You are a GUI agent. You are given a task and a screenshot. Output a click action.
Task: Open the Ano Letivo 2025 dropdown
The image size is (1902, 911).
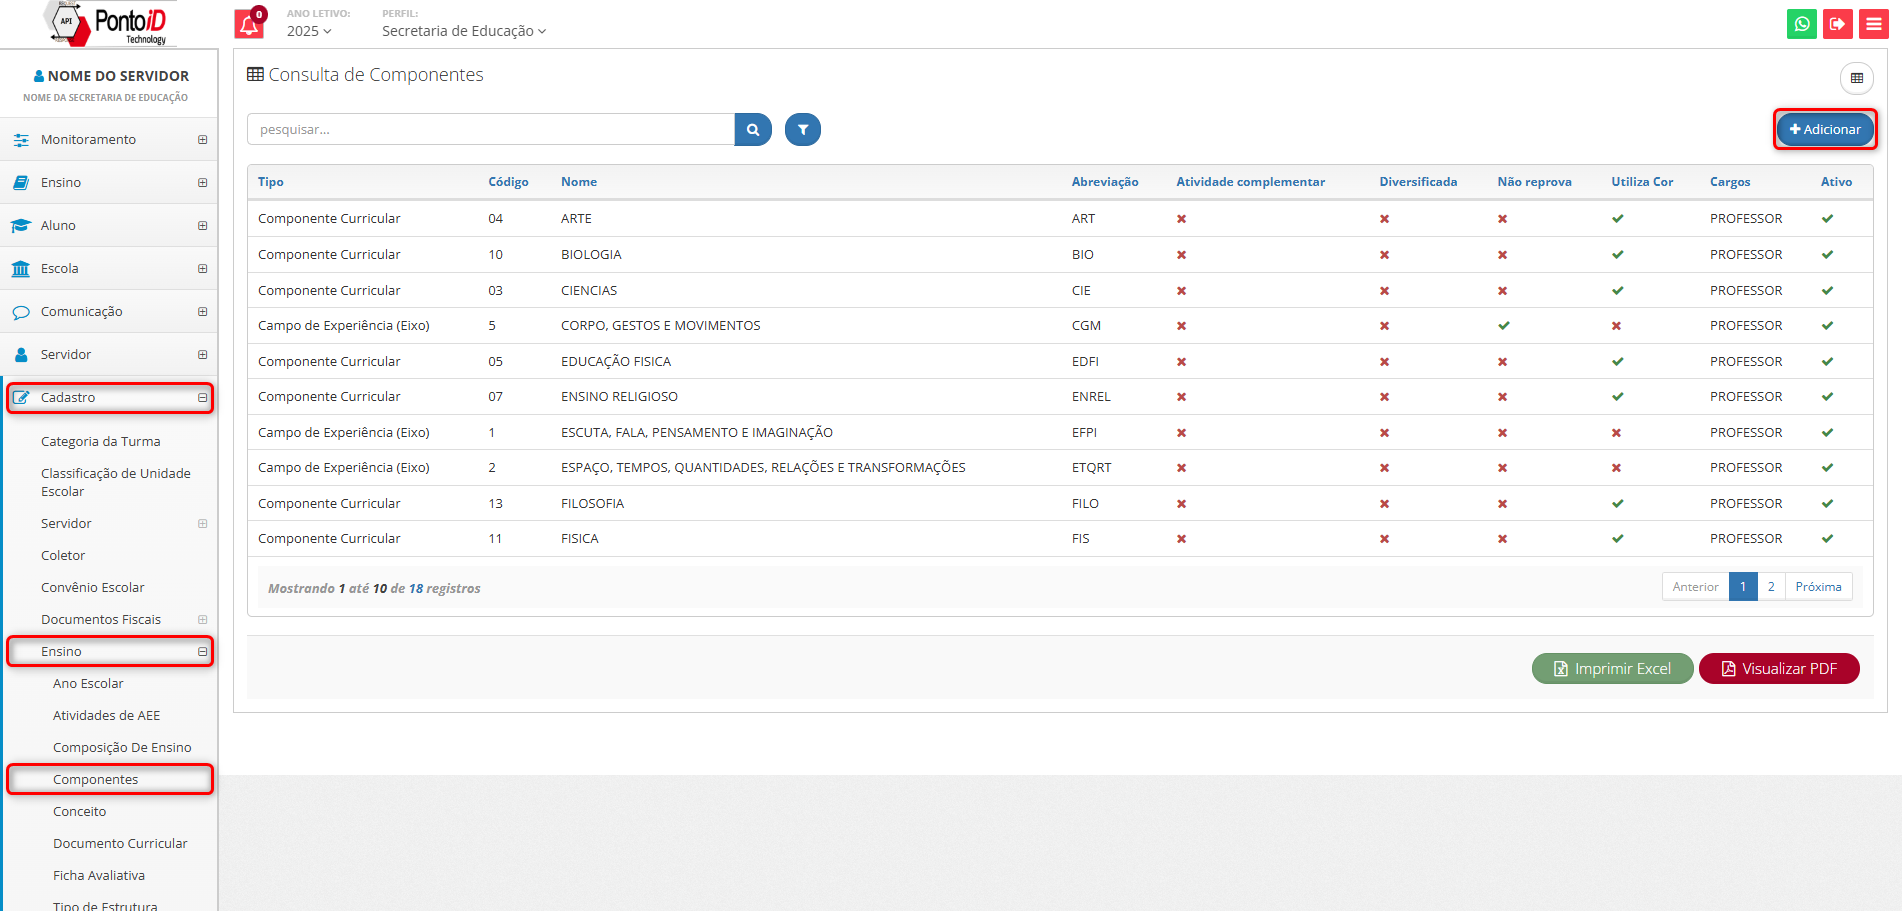(309, 31)
